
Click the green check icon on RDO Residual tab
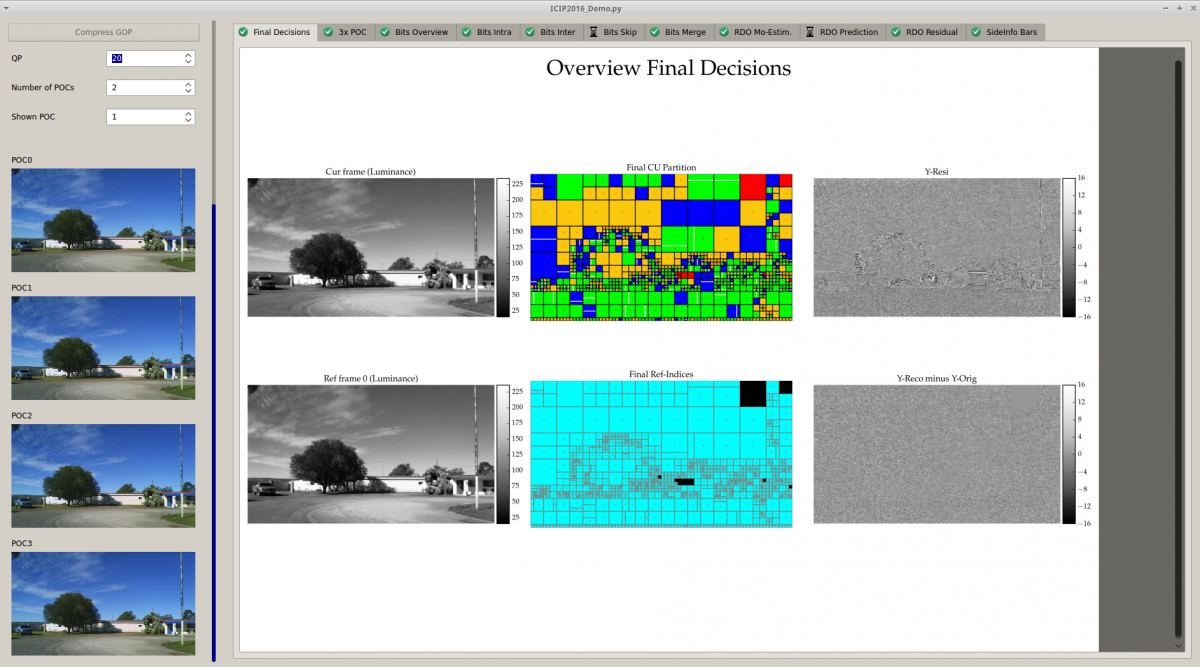[896, 32]
